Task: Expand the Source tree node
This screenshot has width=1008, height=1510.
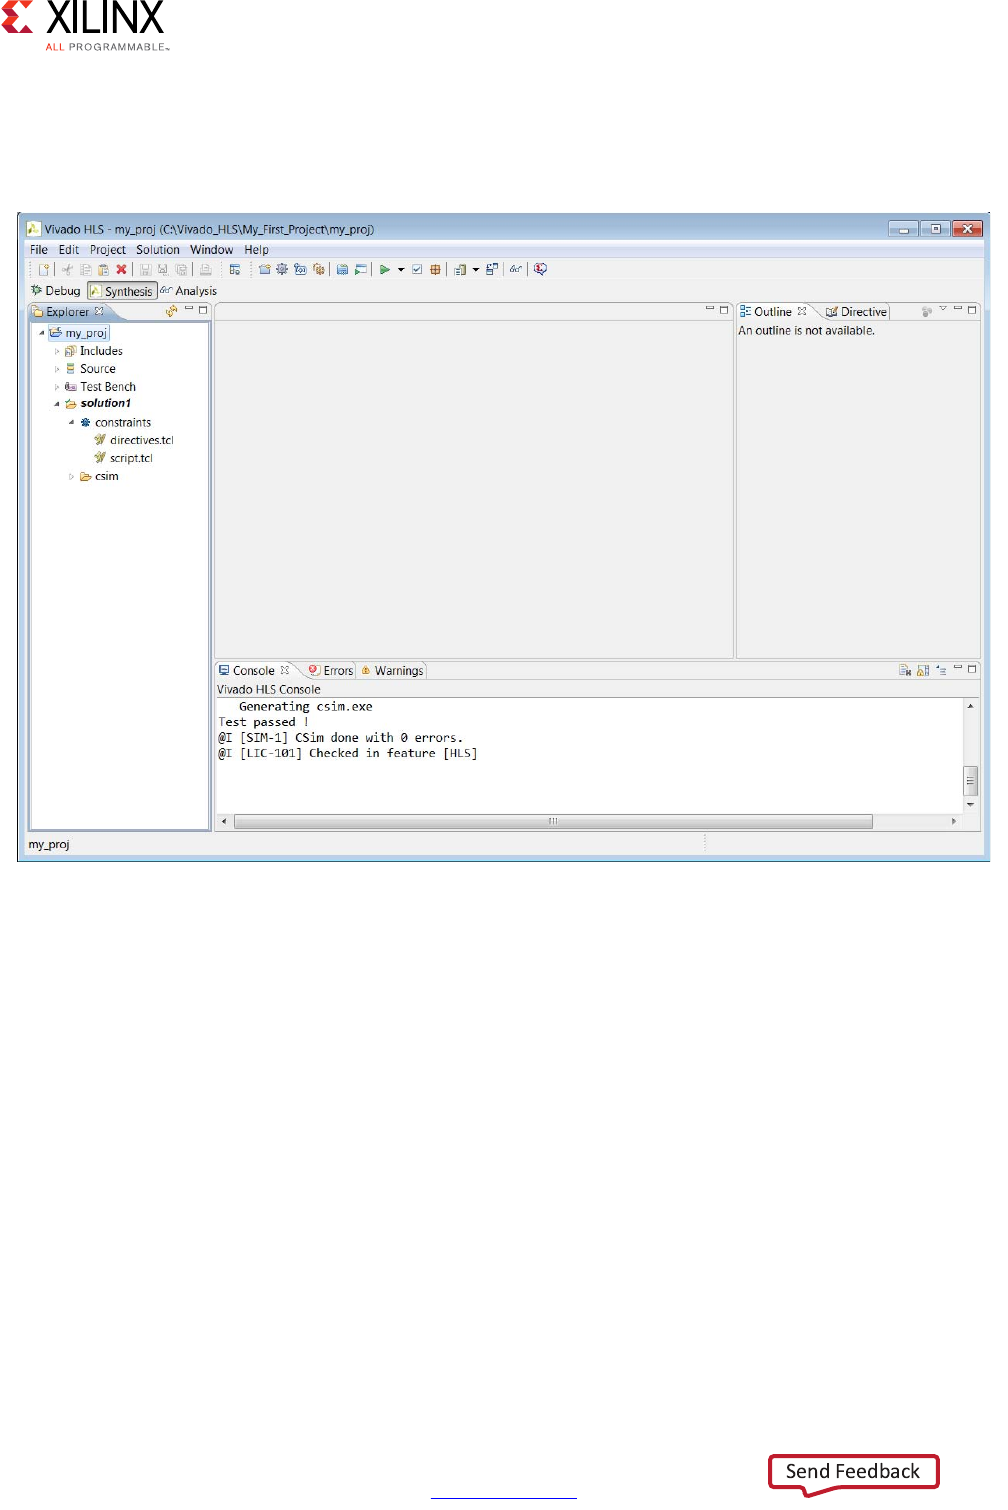Action: click(57, 369)
